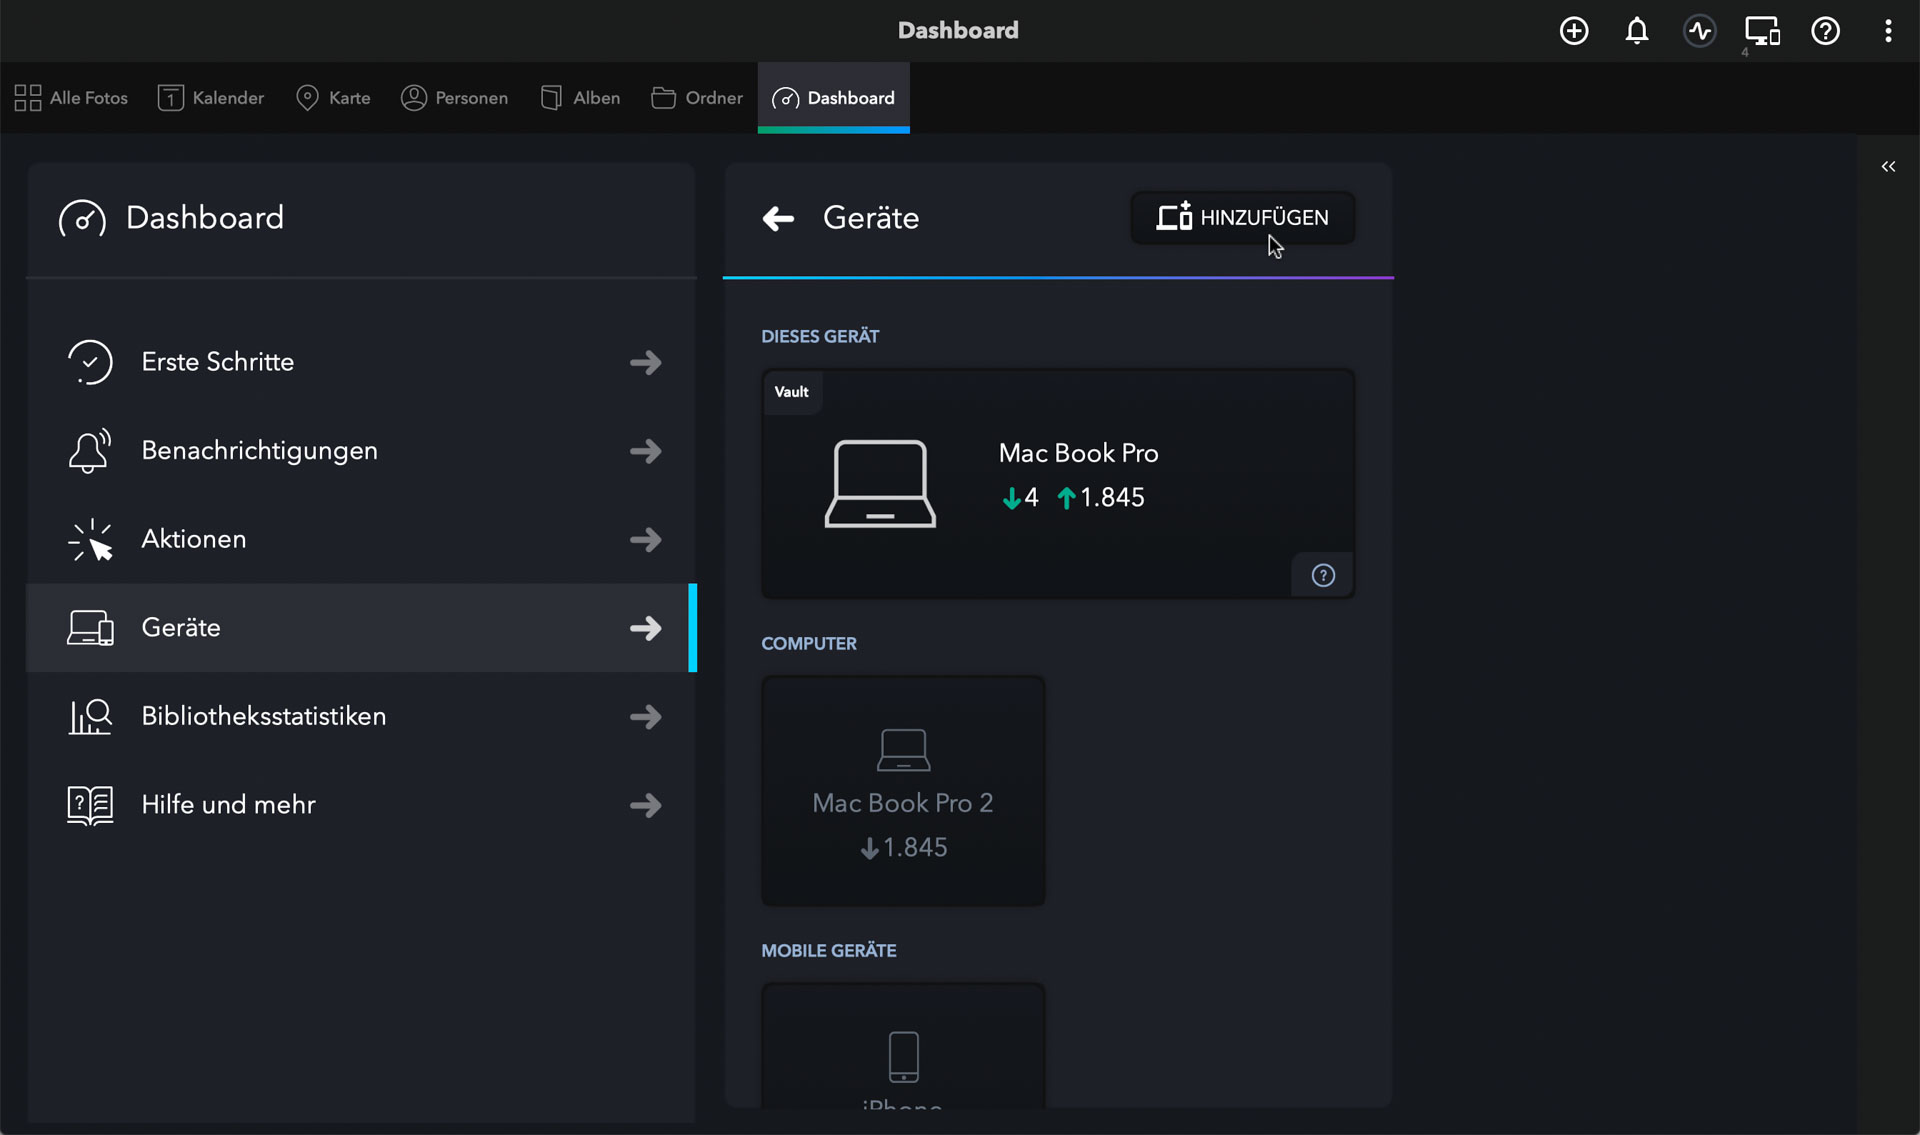The image size is (1920, 1135).
Task: Click the DIESES GERÄT heading
Action: (820, 337)
